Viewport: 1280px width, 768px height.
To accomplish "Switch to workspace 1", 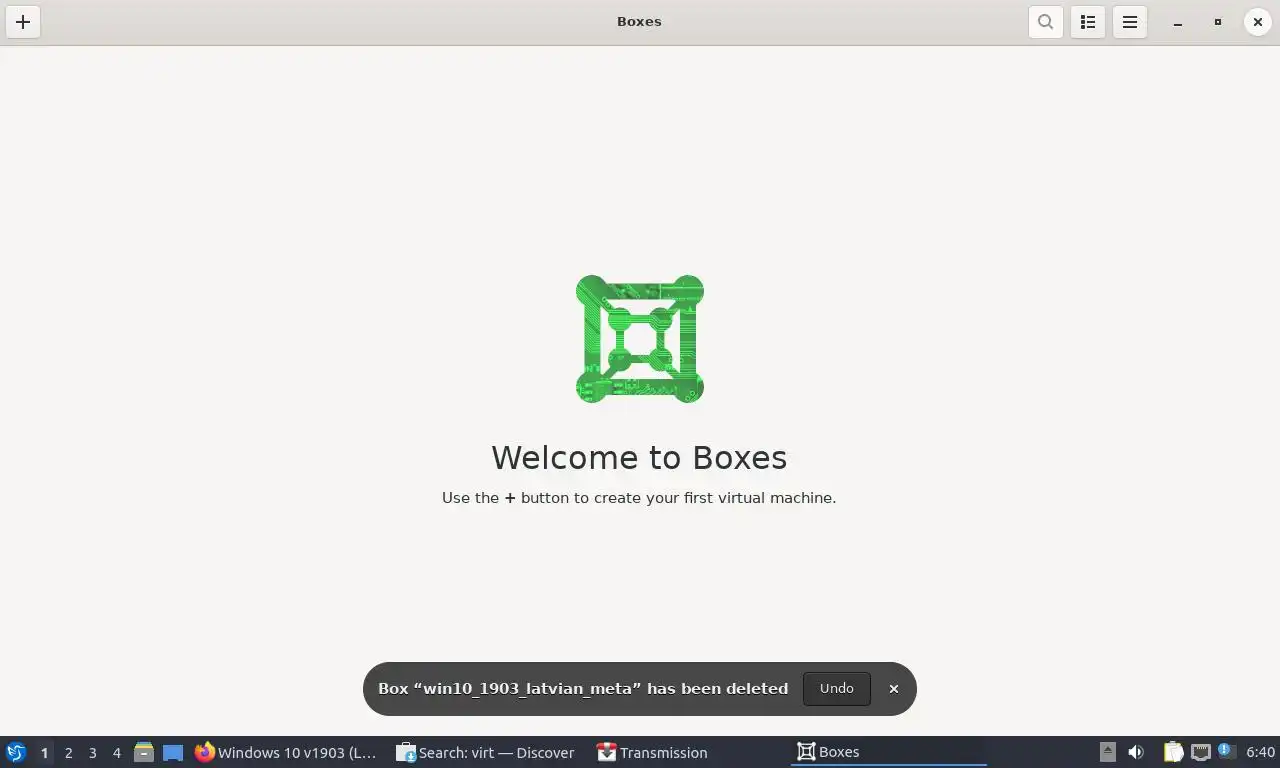I will (44, 753).
